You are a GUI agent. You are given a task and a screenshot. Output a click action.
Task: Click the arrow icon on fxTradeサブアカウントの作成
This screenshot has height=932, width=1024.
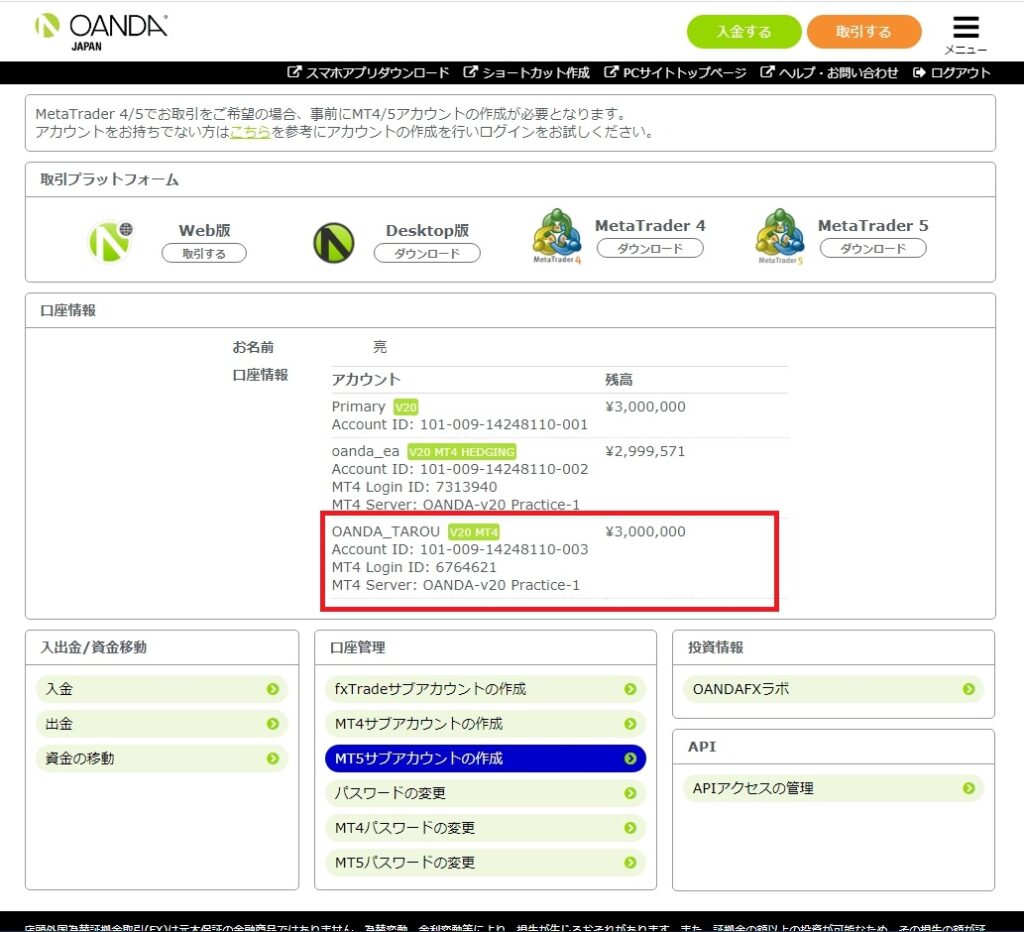[x=630, y=689]
